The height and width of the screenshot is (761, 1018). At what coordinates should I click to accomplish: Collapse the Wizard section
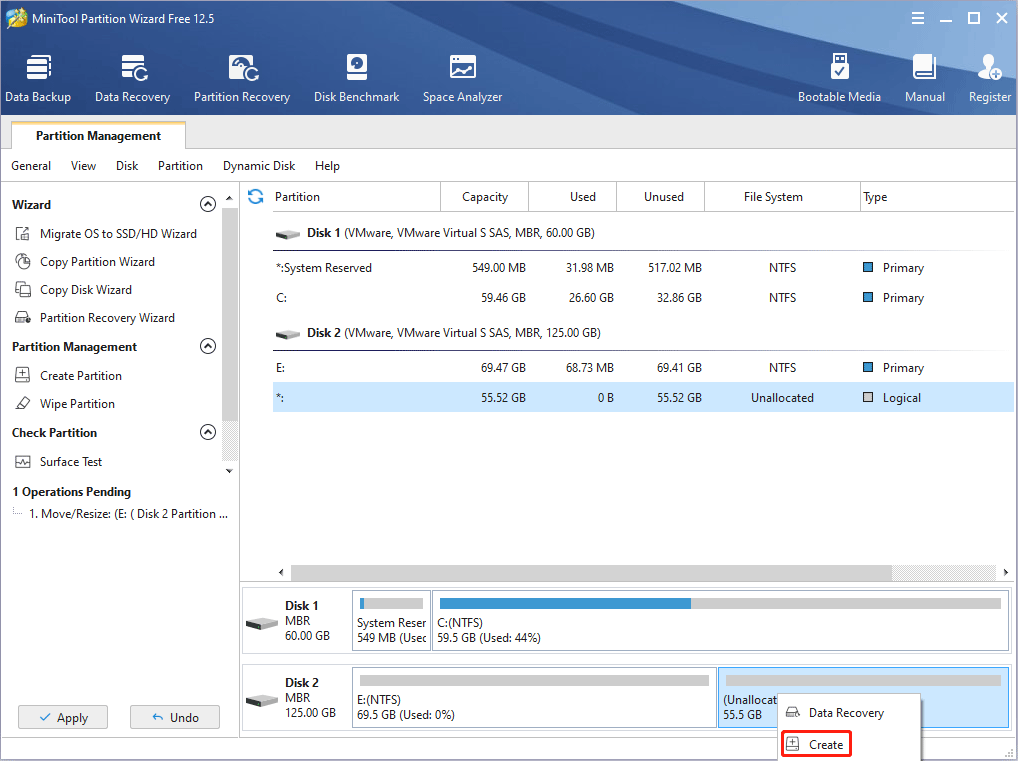208,205
